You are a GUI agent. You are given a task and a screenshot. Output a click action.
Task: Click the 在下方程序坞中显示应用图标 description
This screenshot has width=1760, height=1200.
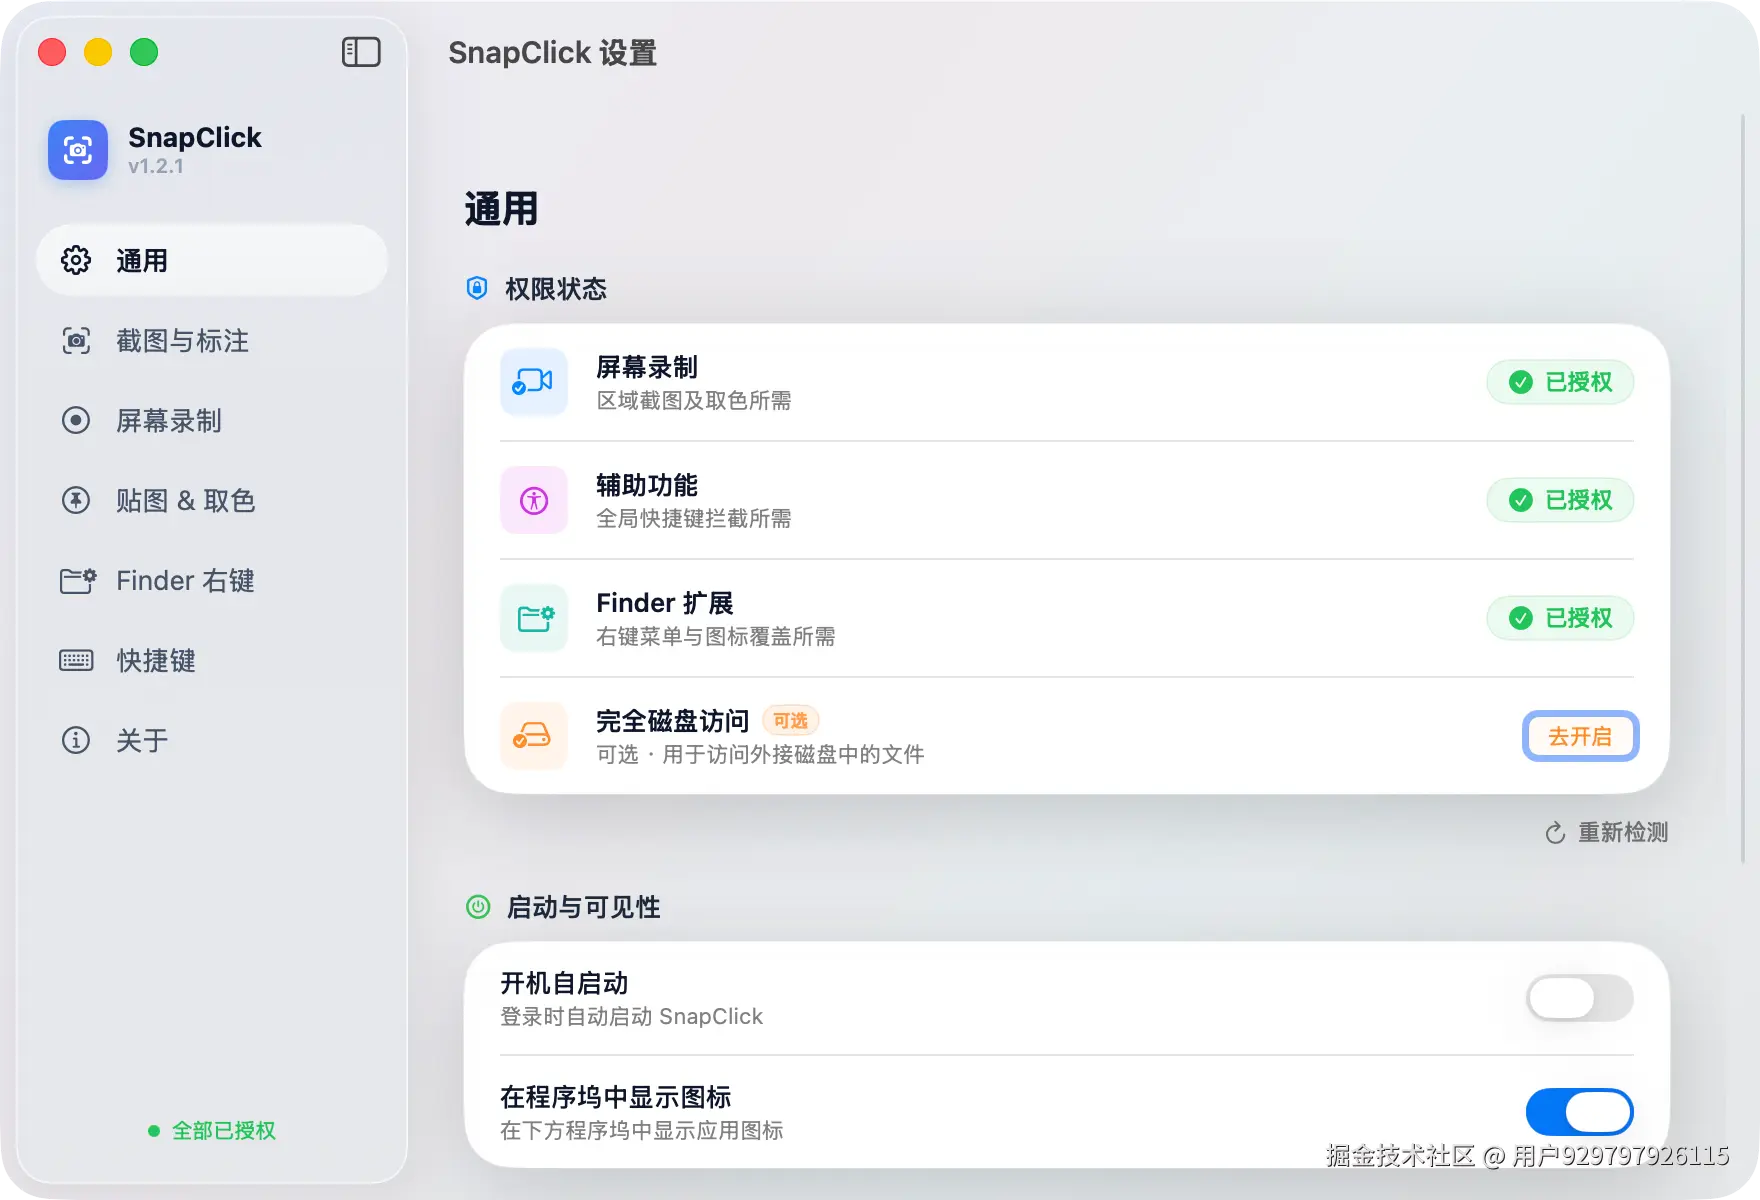pyautogui.click(x=642, y=1131)
